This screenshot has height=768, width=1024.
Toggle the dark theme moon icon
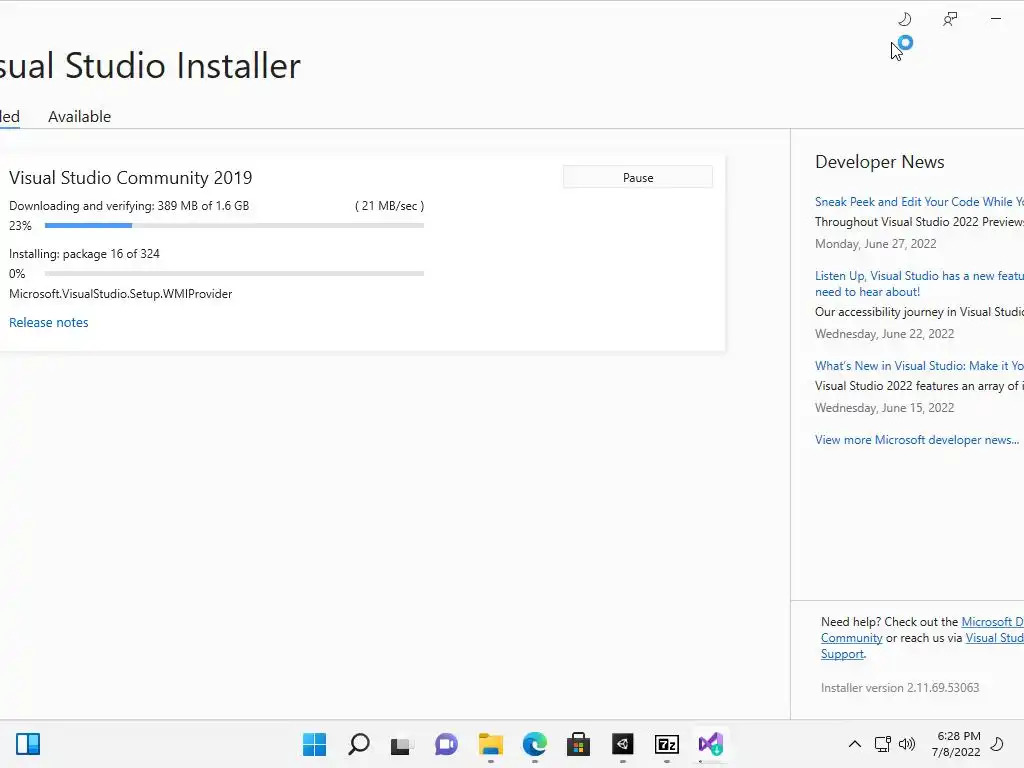(x=904, y=19)
